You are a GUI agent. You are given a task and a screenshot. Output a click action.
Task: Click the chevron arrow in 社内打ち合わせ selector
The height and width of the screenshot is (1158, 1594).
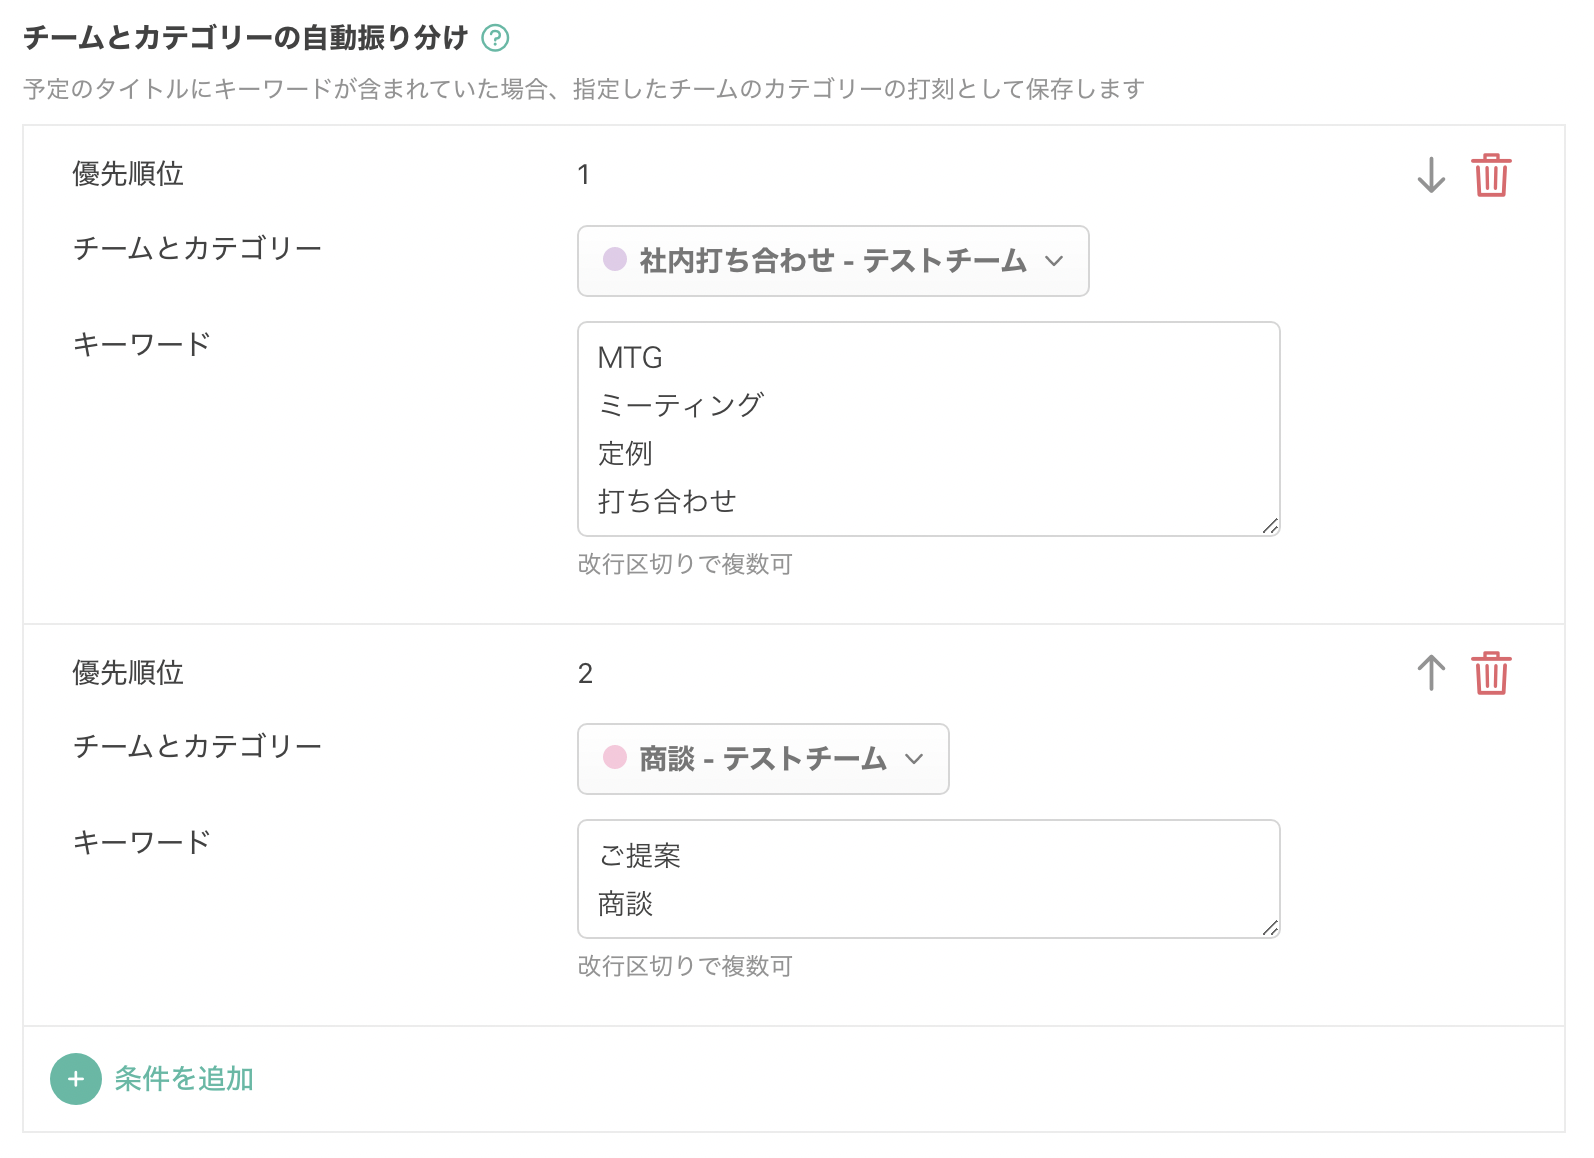click(x=1053, y=261)
